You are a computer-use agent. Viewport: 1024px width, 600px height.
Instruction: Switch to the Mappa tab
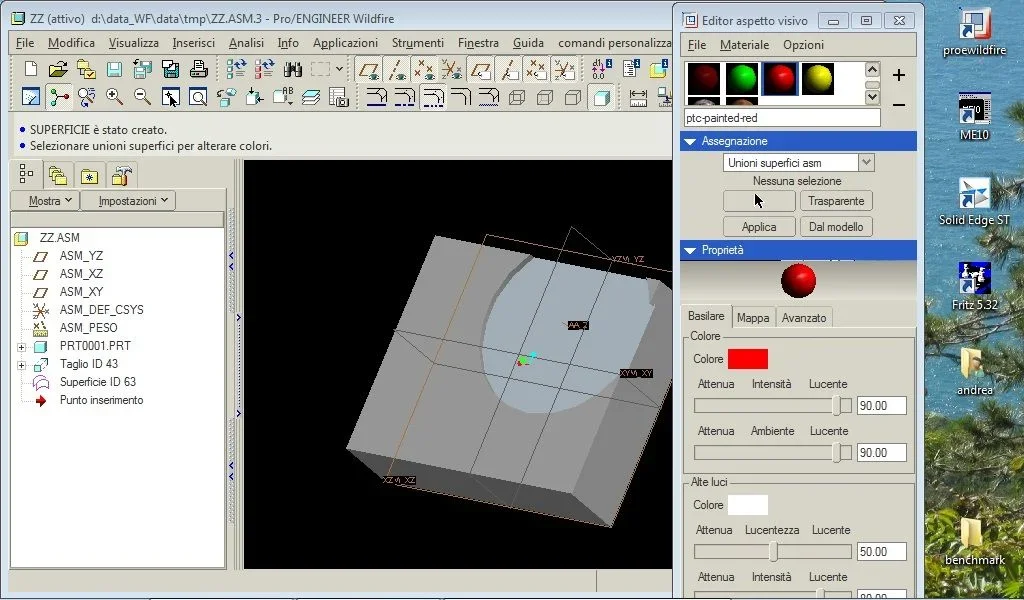753,318
